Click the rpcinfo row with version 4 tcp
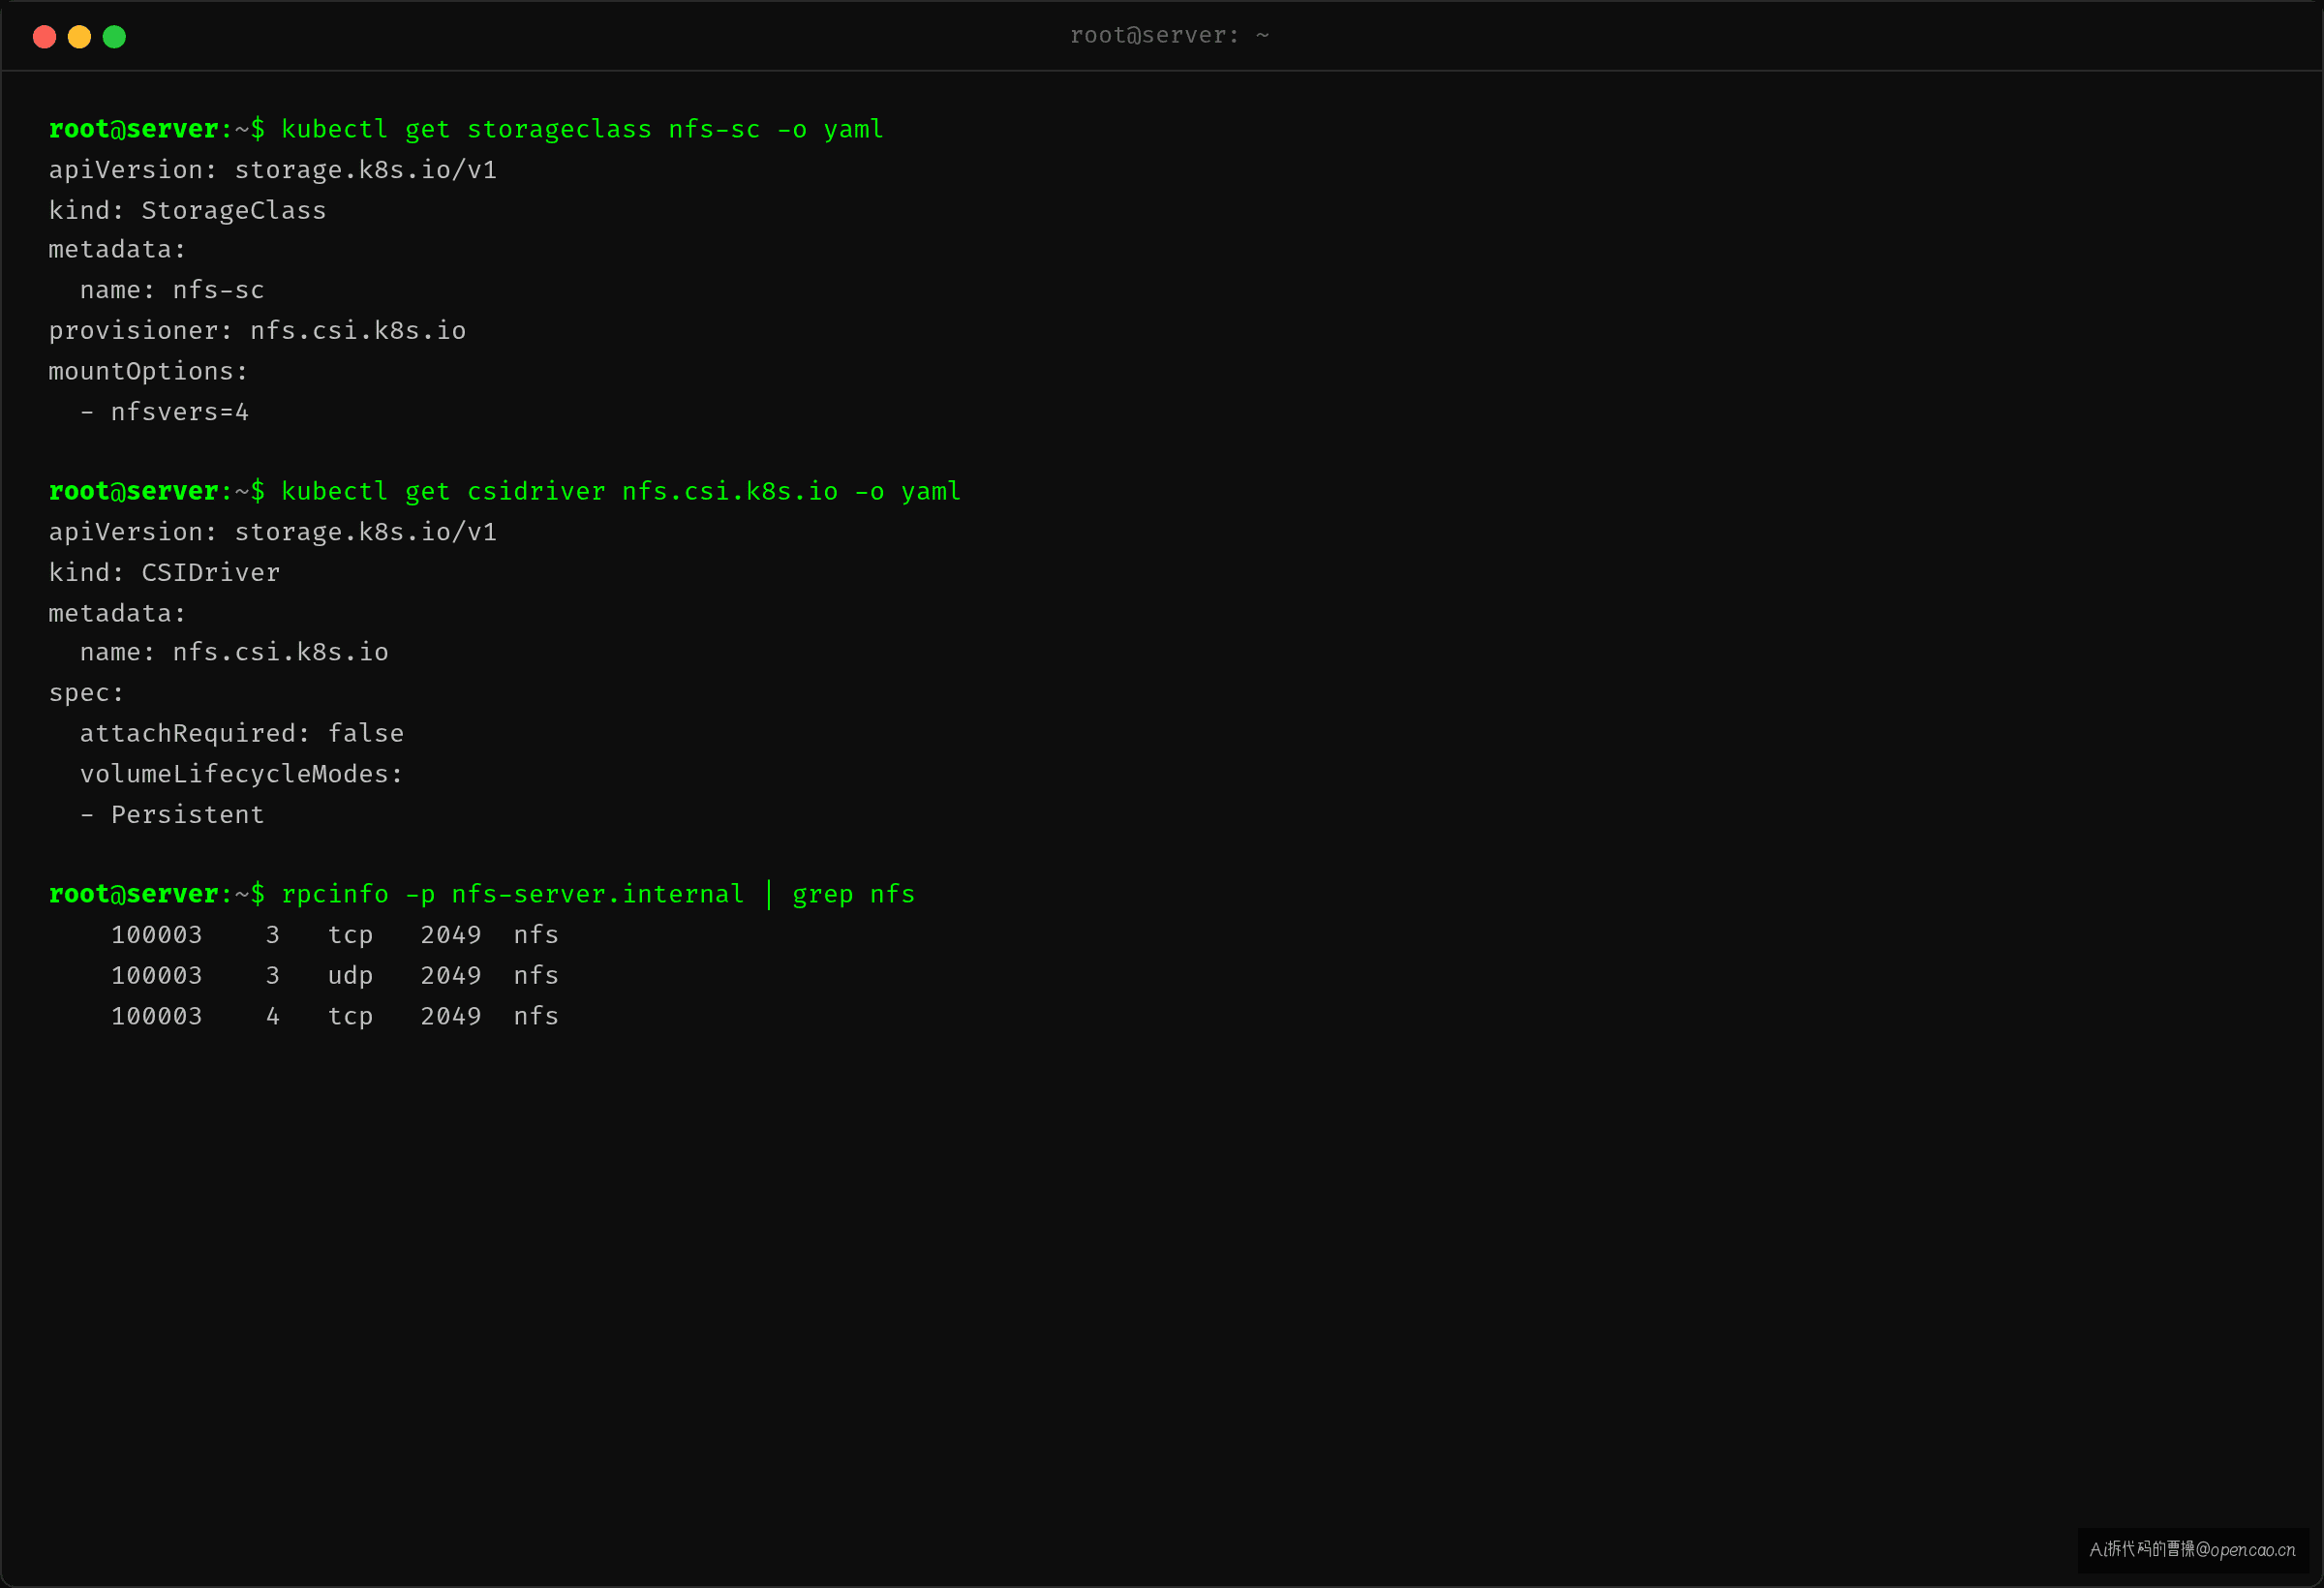The height and width of the screenshot is (1588, 2324). [x=334, y=1016]
